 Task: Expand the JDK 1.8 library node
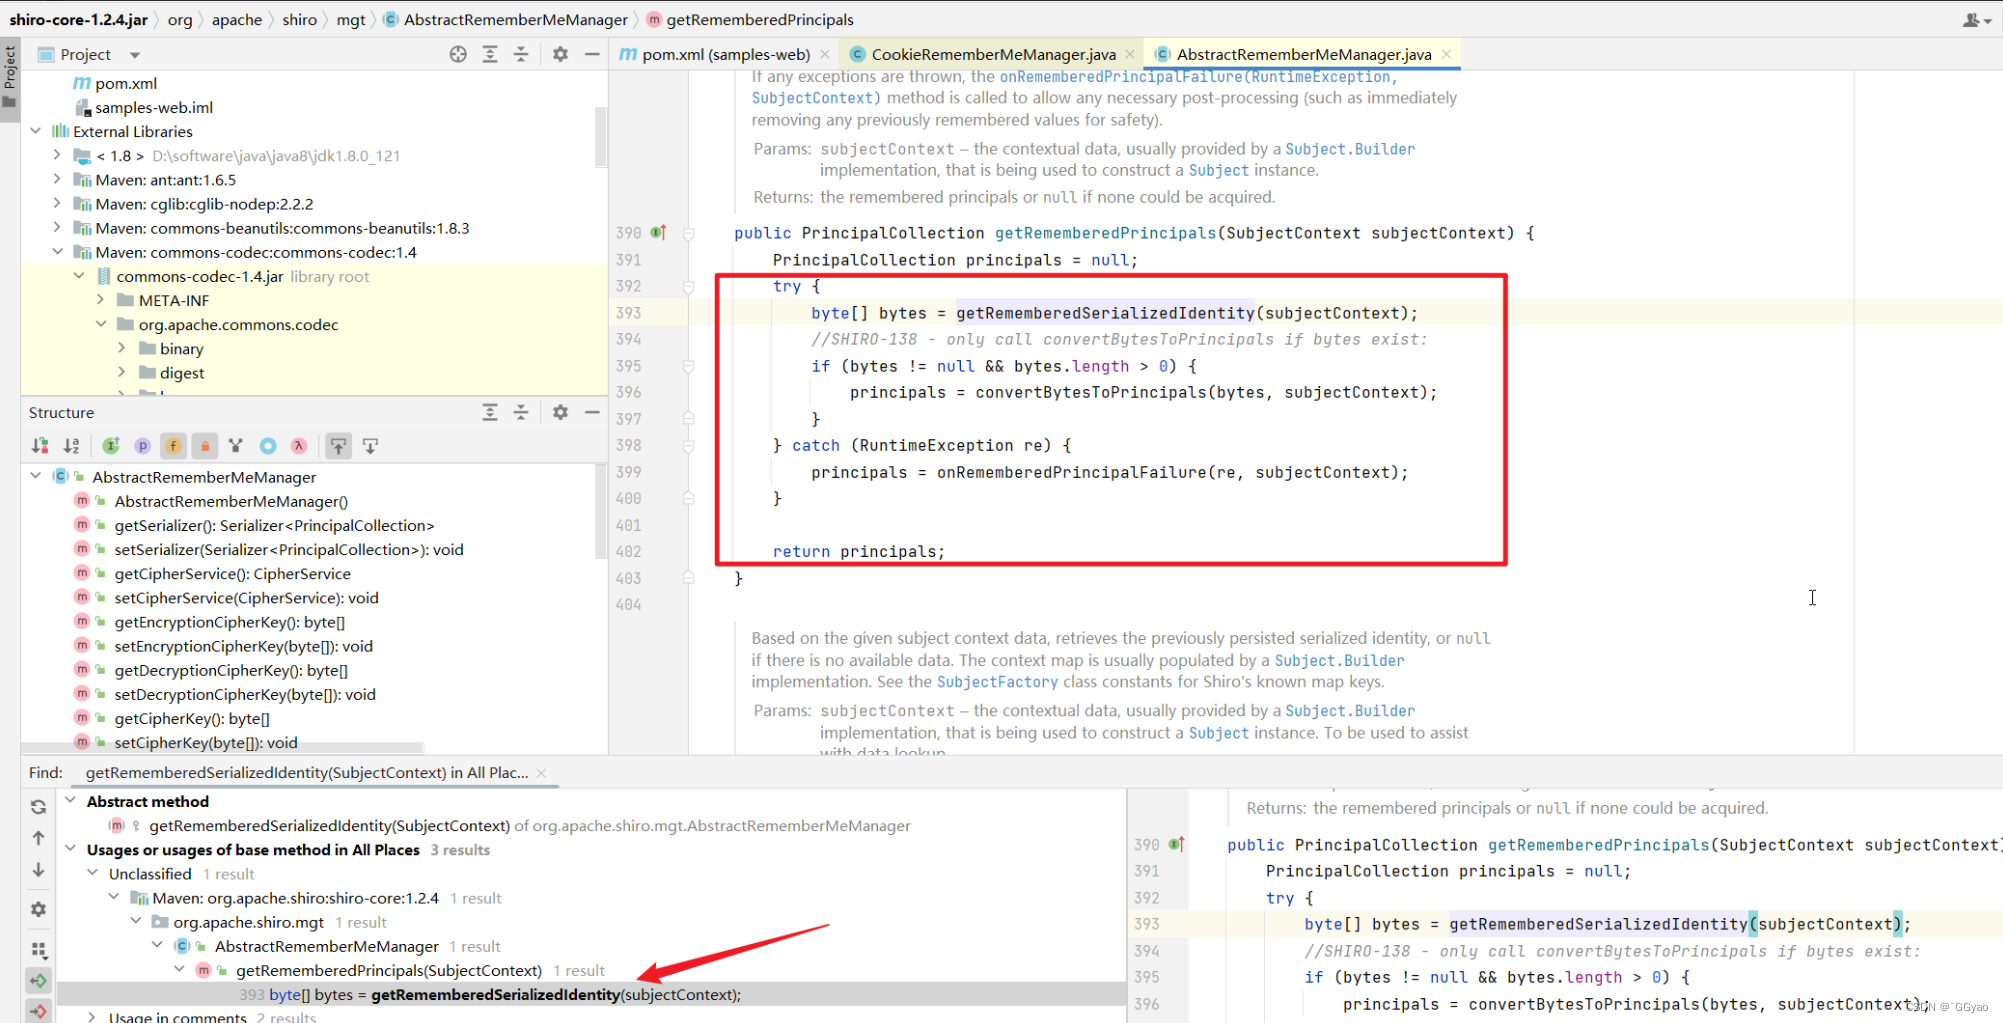(57, 155)
